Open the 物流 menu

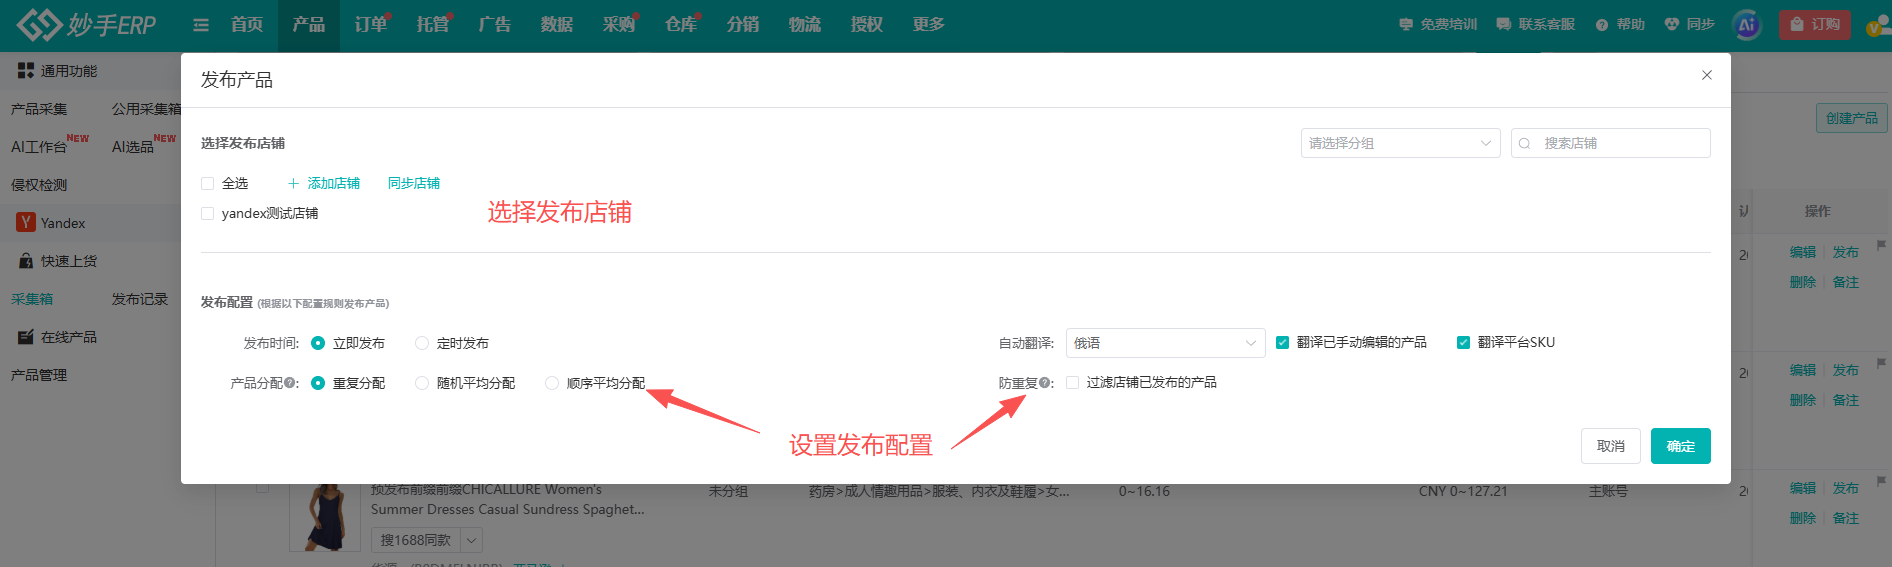(x=805, y=24)
